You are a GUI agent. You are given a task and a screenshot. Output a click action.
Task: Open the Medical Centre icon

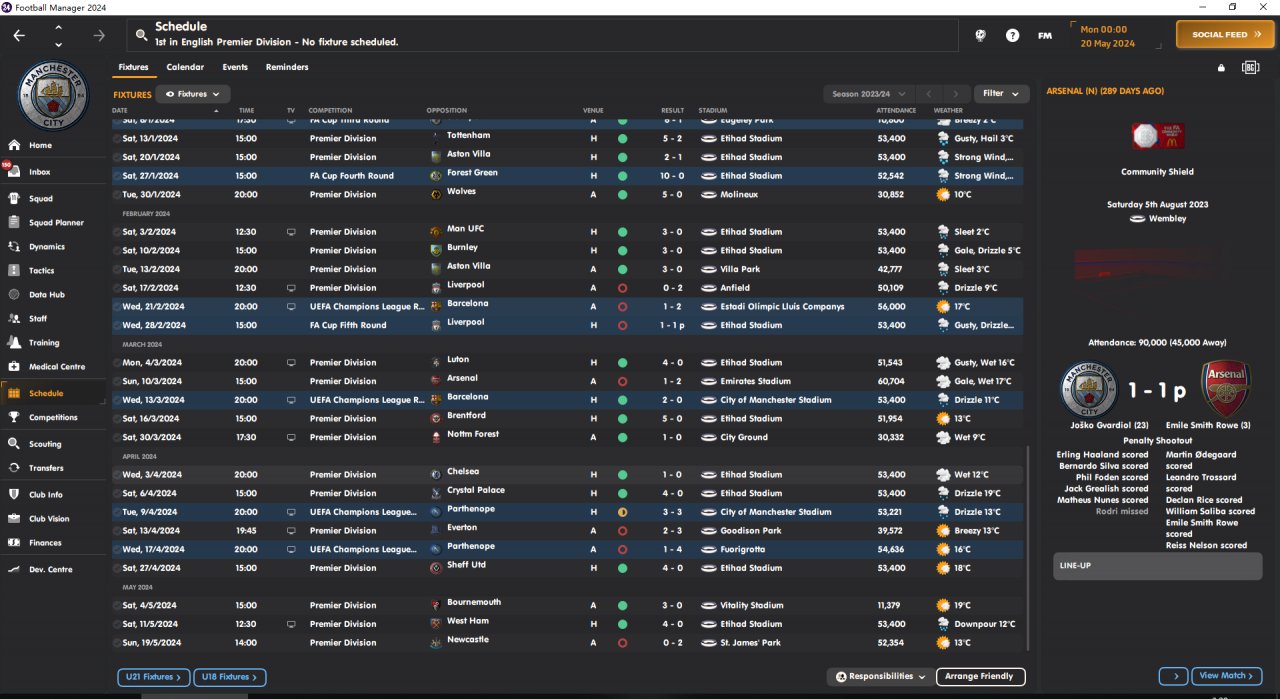tap(14, 367)
